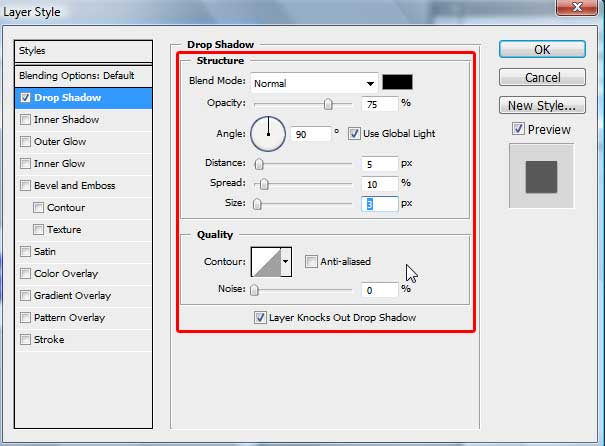
Task: Select the Drop Shadow style entry
Action: pos(83,98)
